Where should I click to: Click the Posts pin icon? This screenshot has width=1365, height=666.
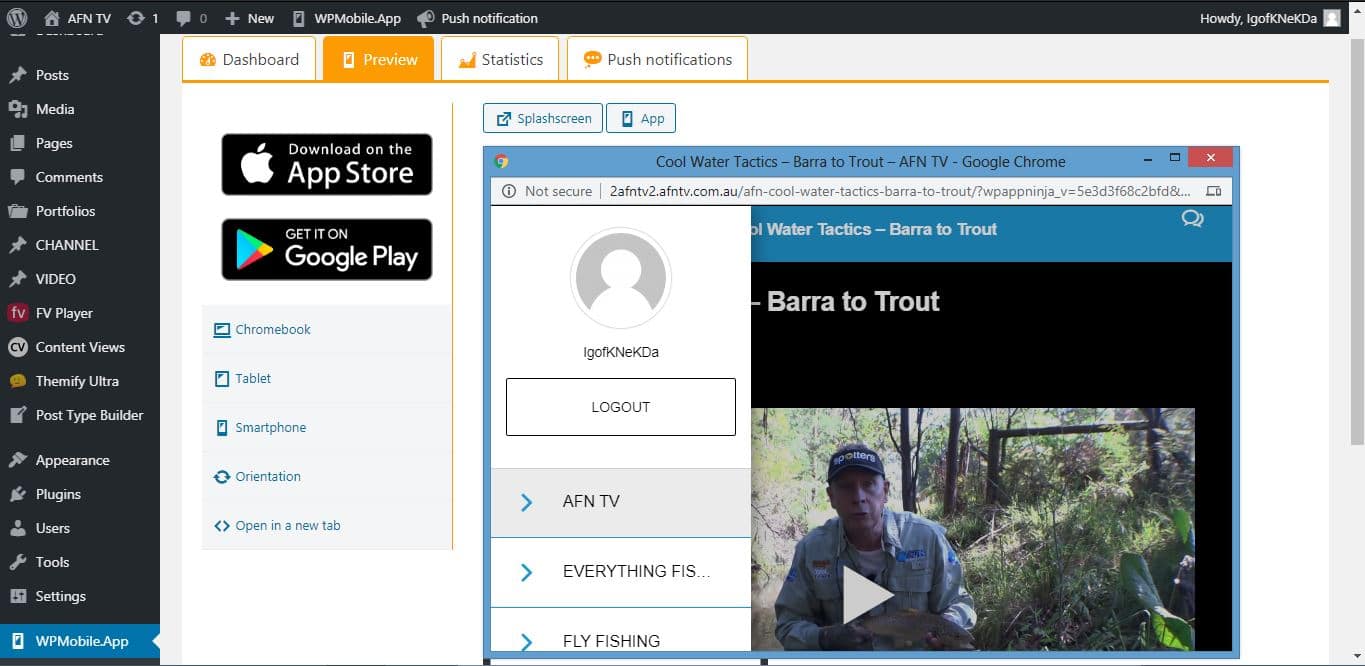pos(17,75)
